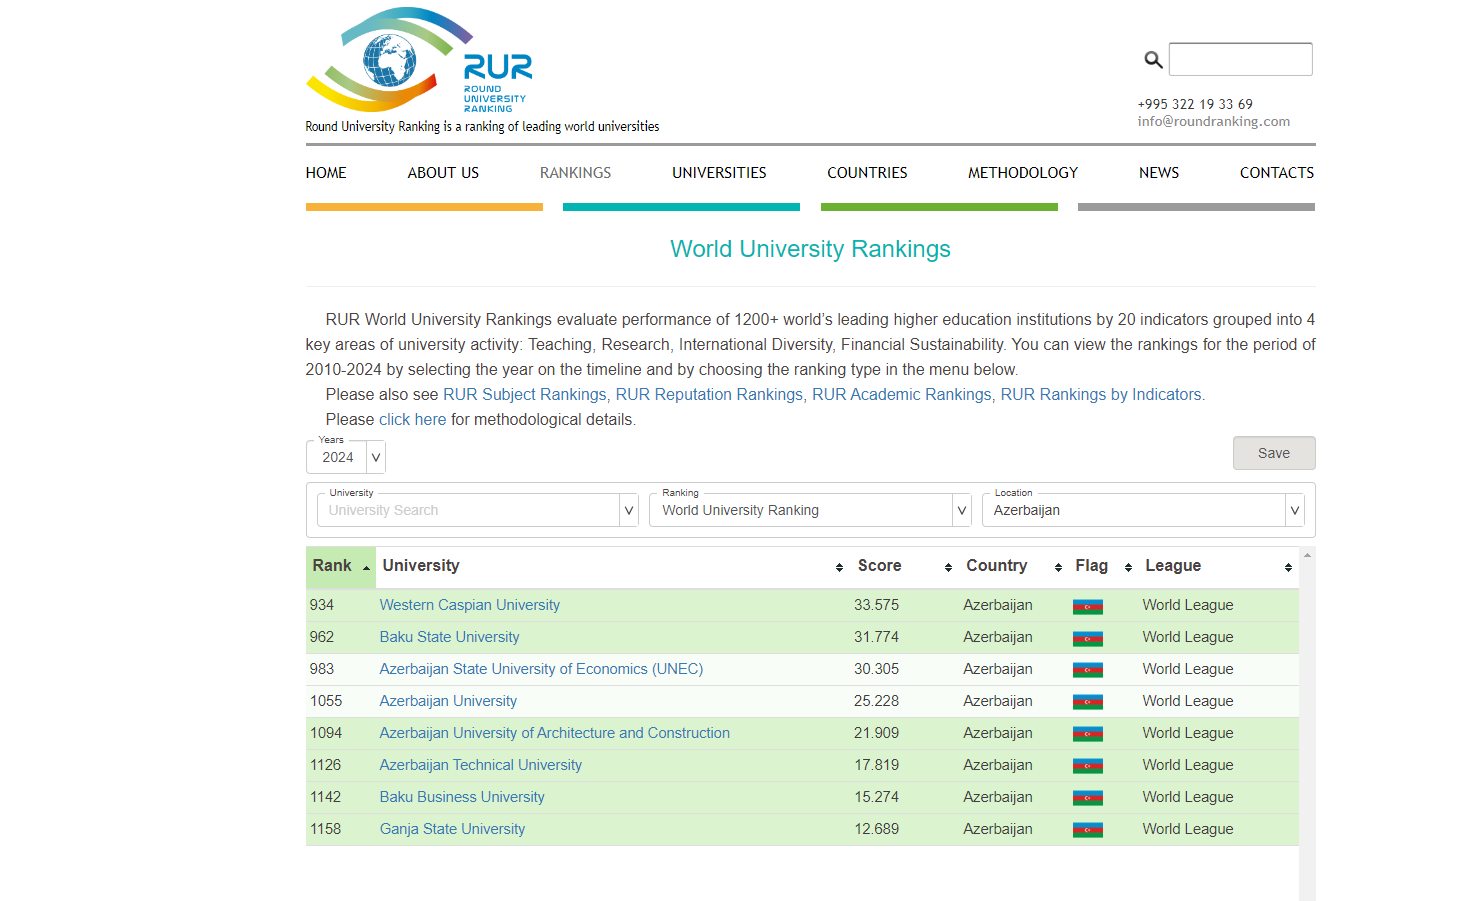Click the flag in Azerbaijan Technical University row

(x=1087, y=766)
